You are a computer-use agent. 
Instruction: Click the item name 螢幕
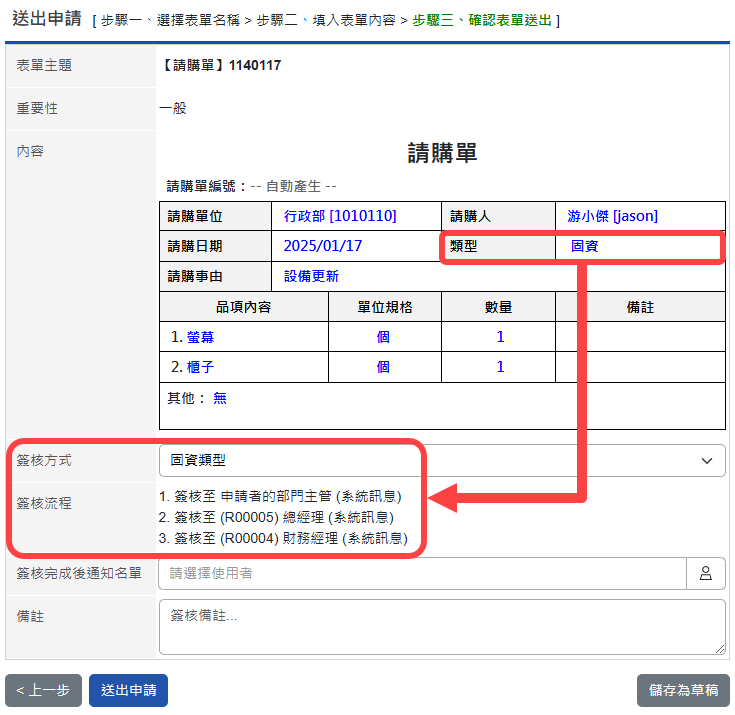tap(200, 337)
